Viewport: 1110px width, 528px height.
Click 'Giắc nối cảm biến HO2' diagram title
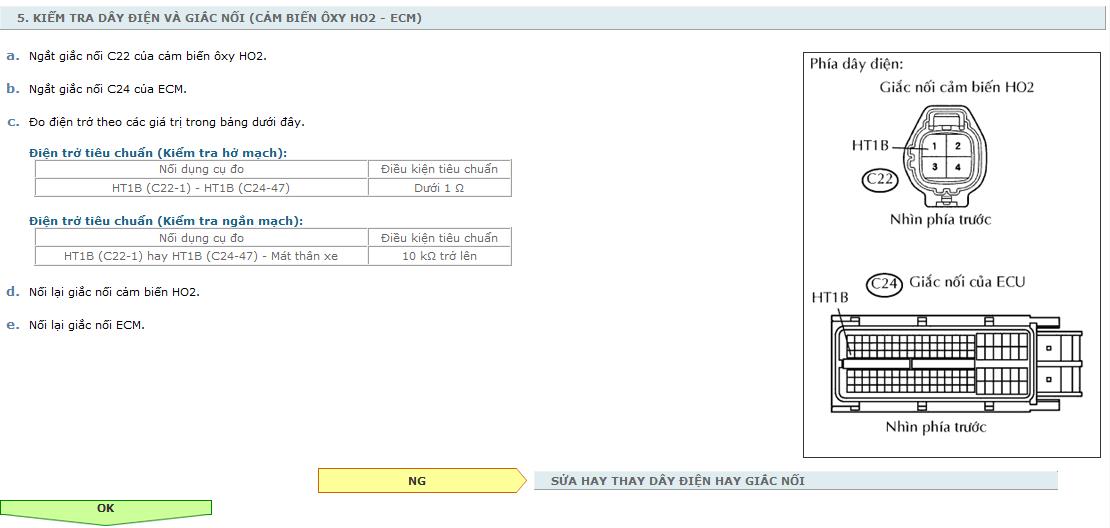[x=956, y=88]
